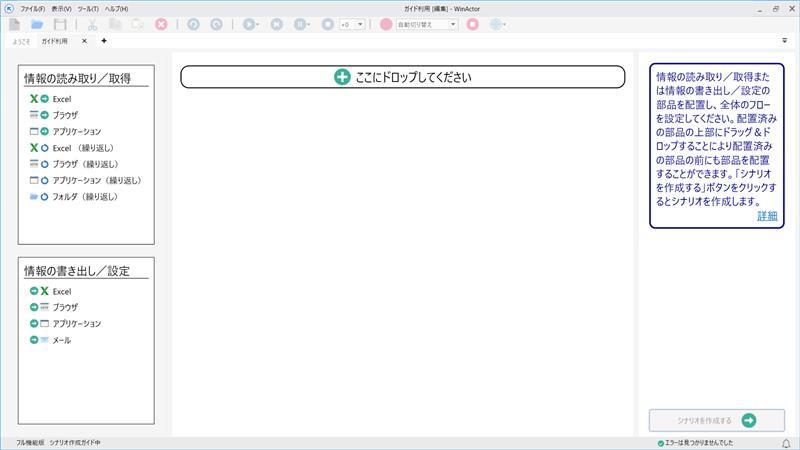Image resolution: width=800 pixels, height=450 pixels.
Task: Open the 自動切り替え dropdown
Action: (x=427, y=24)
